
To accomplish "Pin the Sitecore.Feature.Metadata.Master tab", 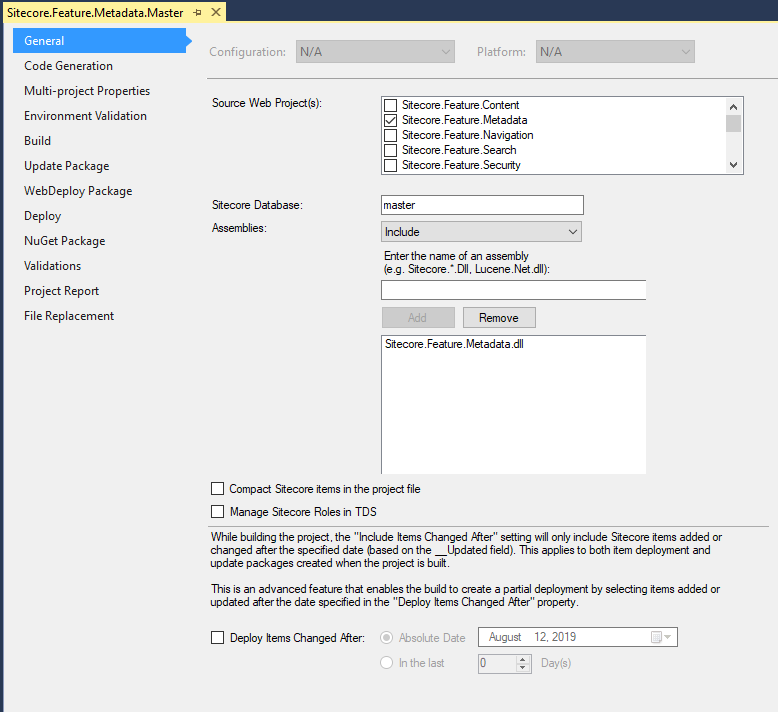I will 197,13.
